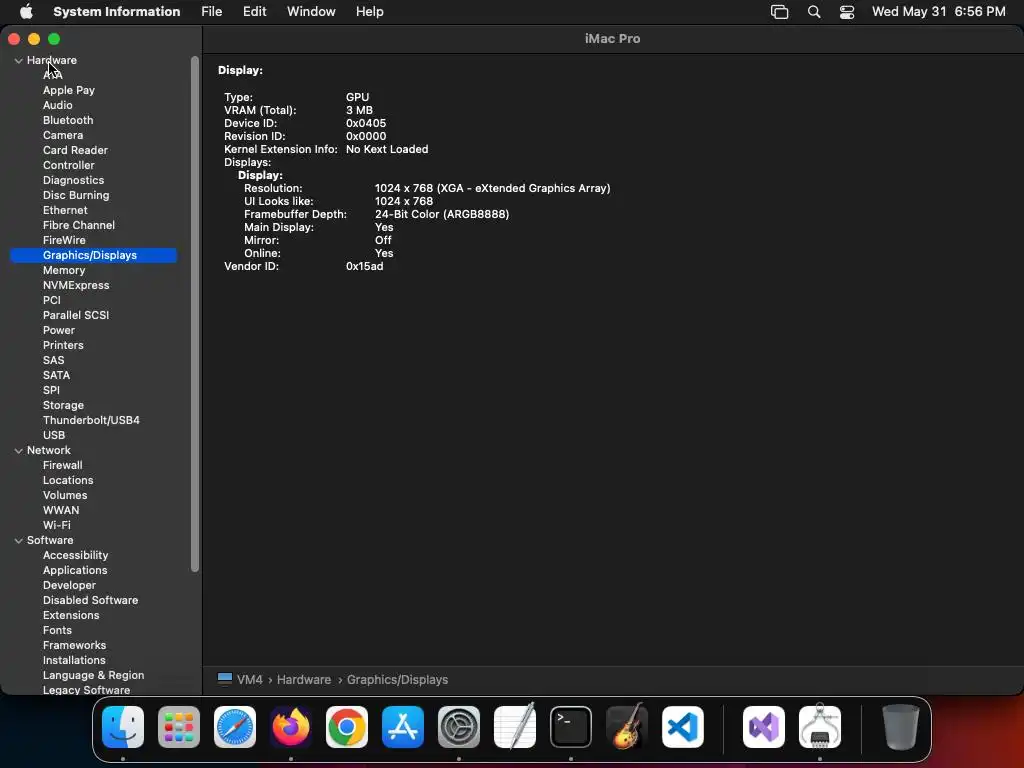Select Language & Region in sidebar
1024x768 pixels.
click(x=93, y=676)
